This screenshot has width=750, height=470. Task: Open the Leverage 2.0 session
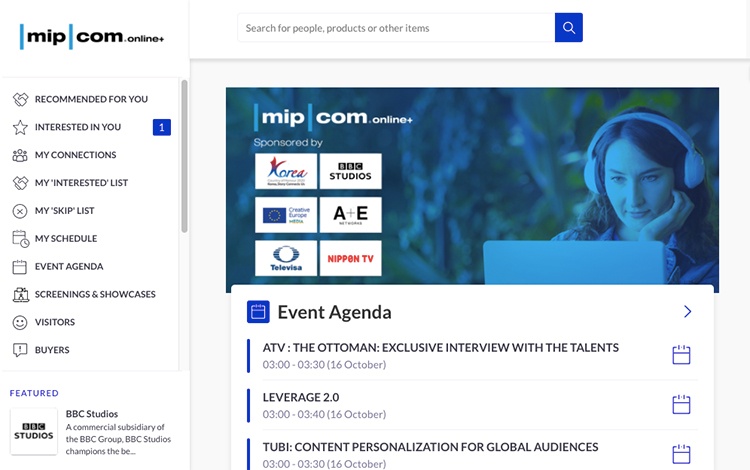point(301,398)
